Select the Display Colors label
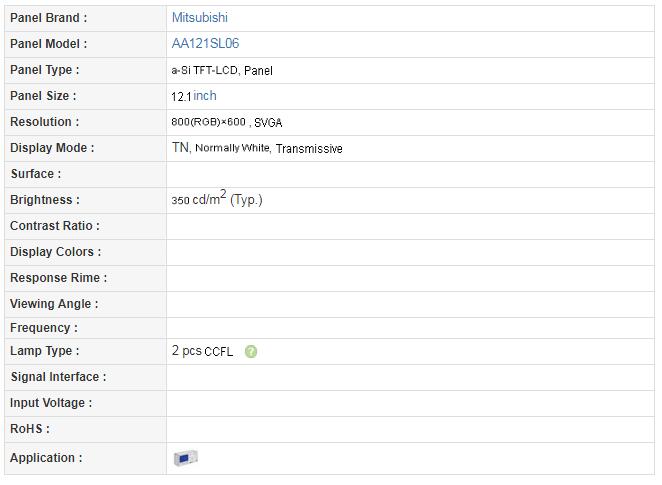This screenshot has width=662, height=485. (56, 252)
